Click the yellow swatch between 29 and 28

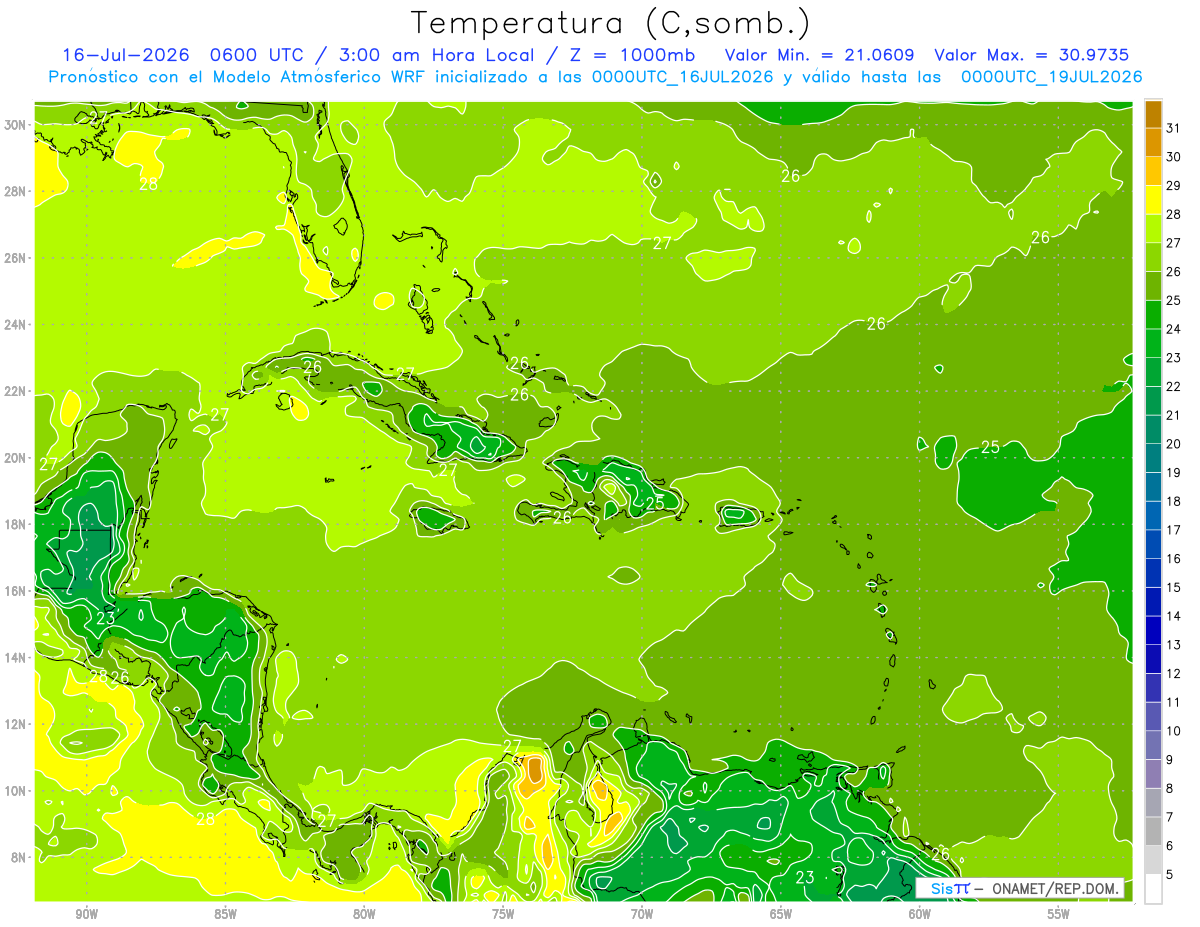(x=1153, y=200)
